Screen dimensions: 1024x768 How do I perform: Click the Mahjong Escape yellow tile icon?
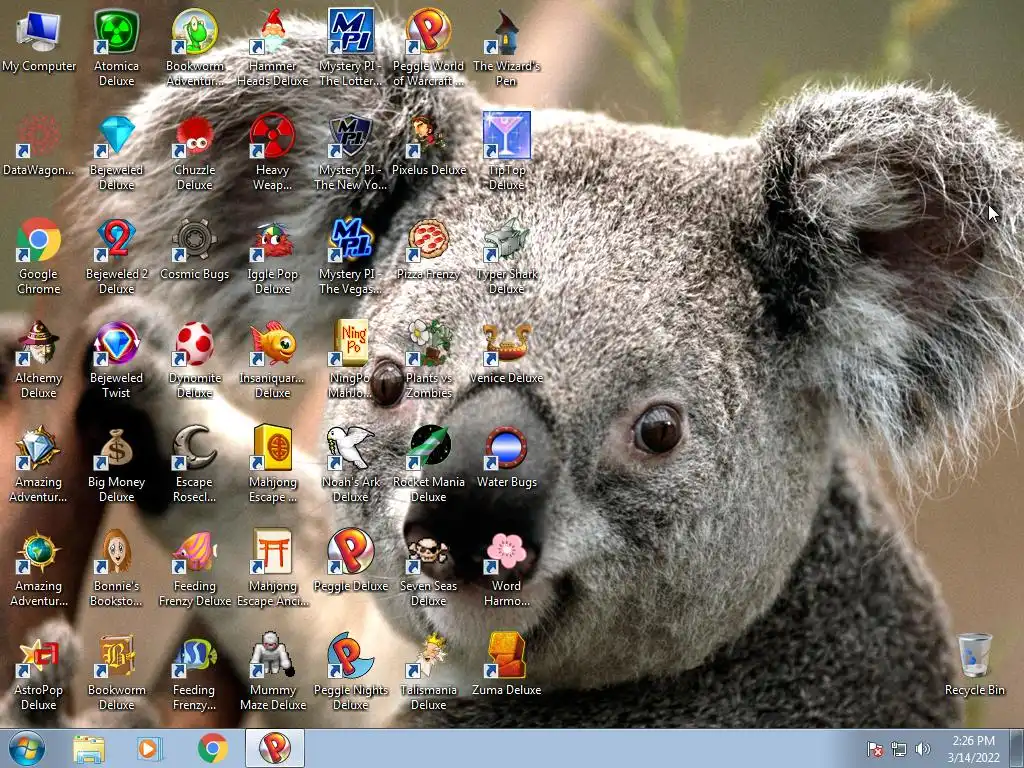coord(272,448)
